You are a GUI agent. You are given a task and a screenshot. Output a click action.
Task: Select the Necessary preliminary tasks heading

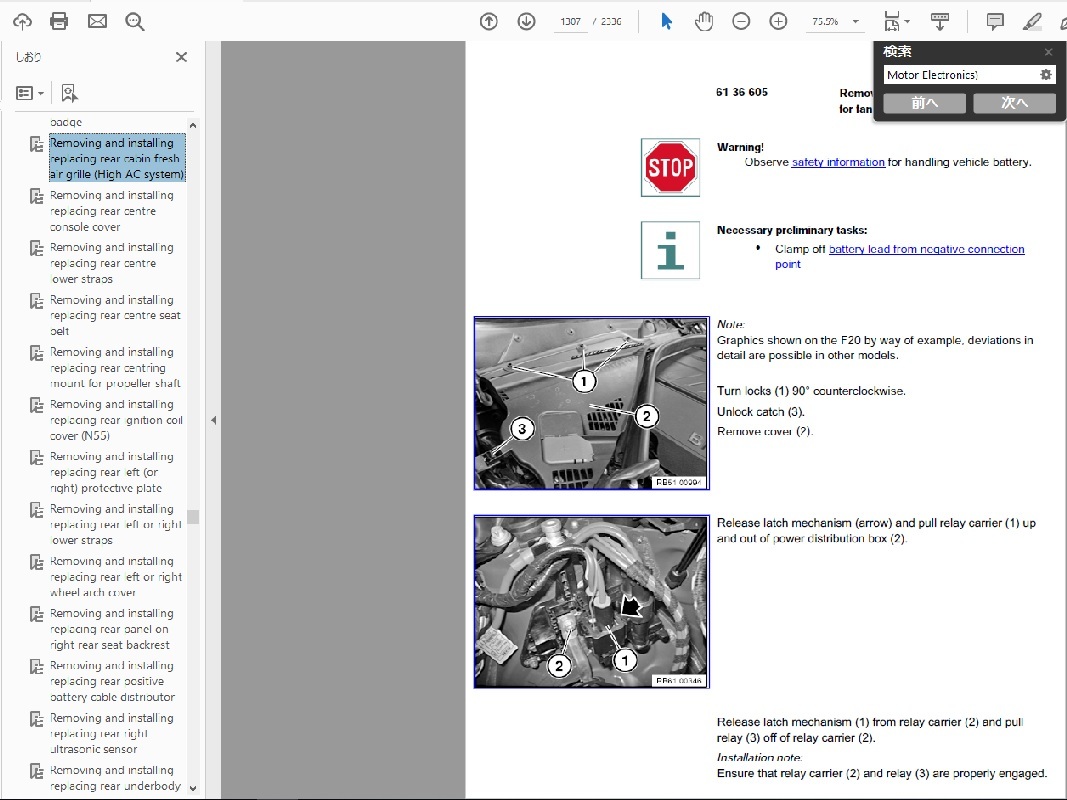coord(792,230)
